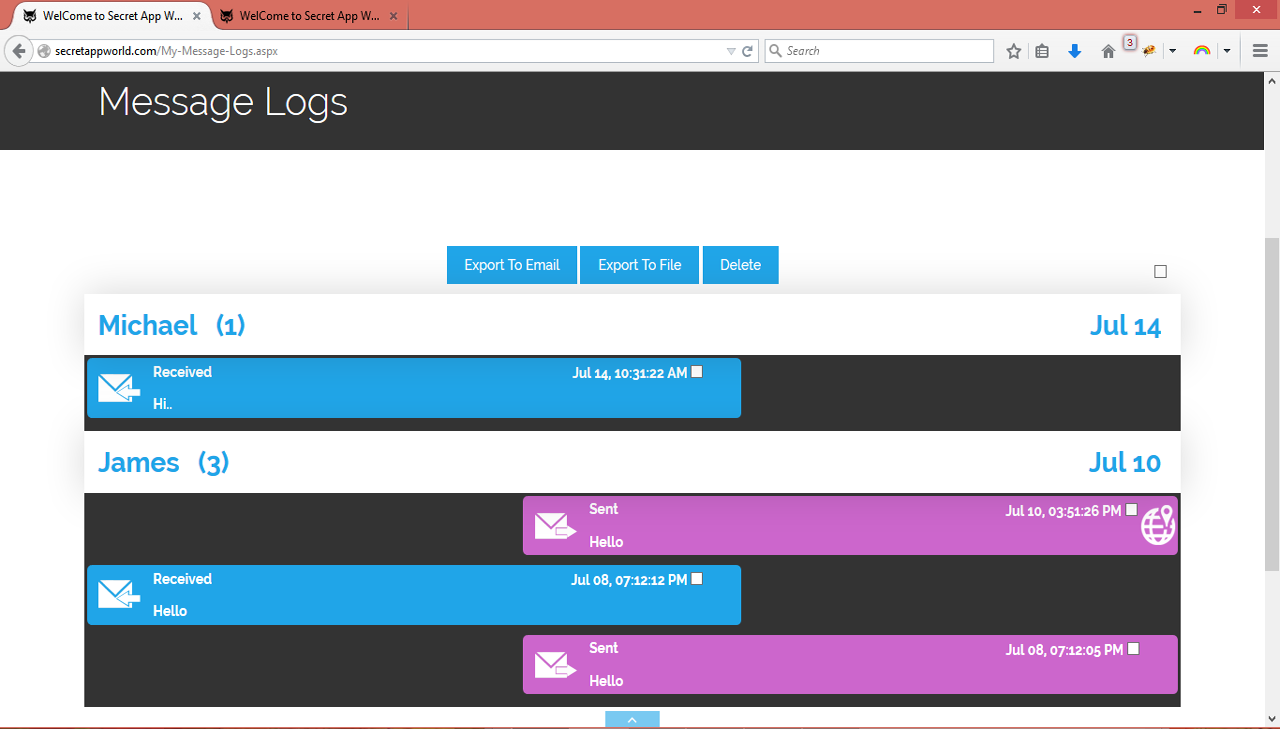Click the "Received" label on Michael's message
1280x729 pixels.
click(x=182, y=372)
